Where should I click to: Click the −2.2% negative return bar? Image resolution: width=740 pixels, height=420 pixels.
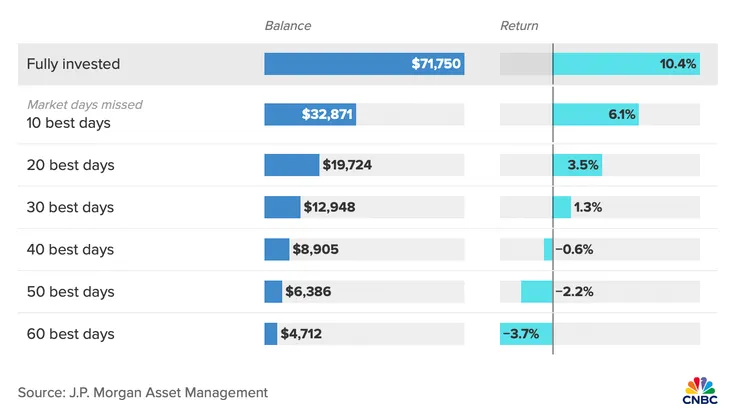click(537, 292)
